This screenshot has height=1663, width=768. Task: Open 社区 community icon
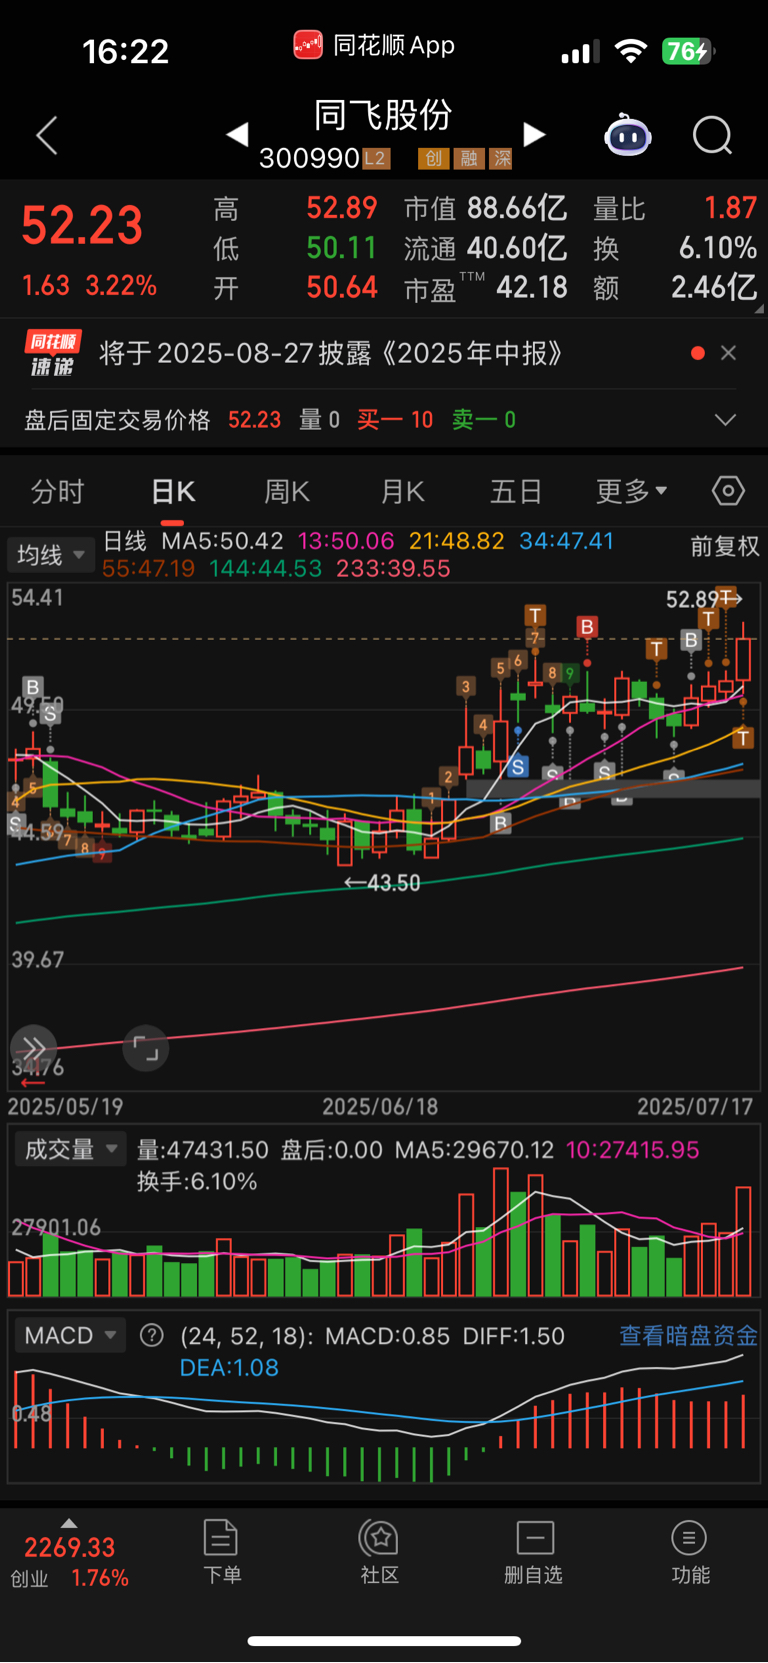pyautogui.click(x=379, y=1538)
